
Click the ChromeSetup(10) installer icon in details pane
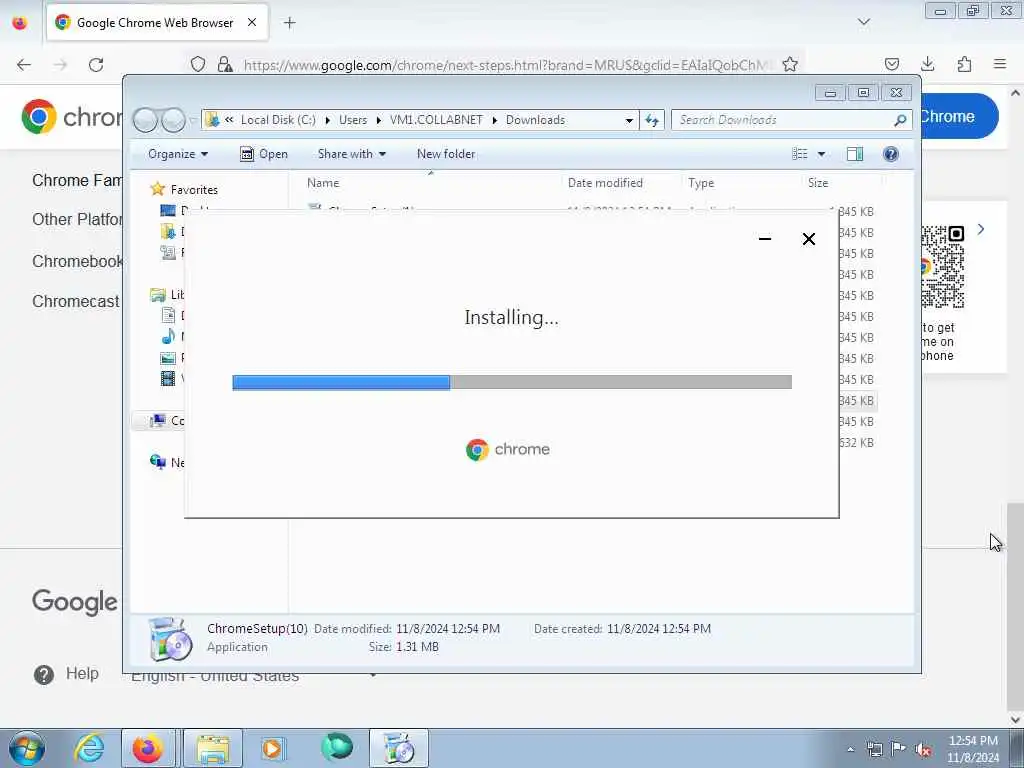click(169, 639)
